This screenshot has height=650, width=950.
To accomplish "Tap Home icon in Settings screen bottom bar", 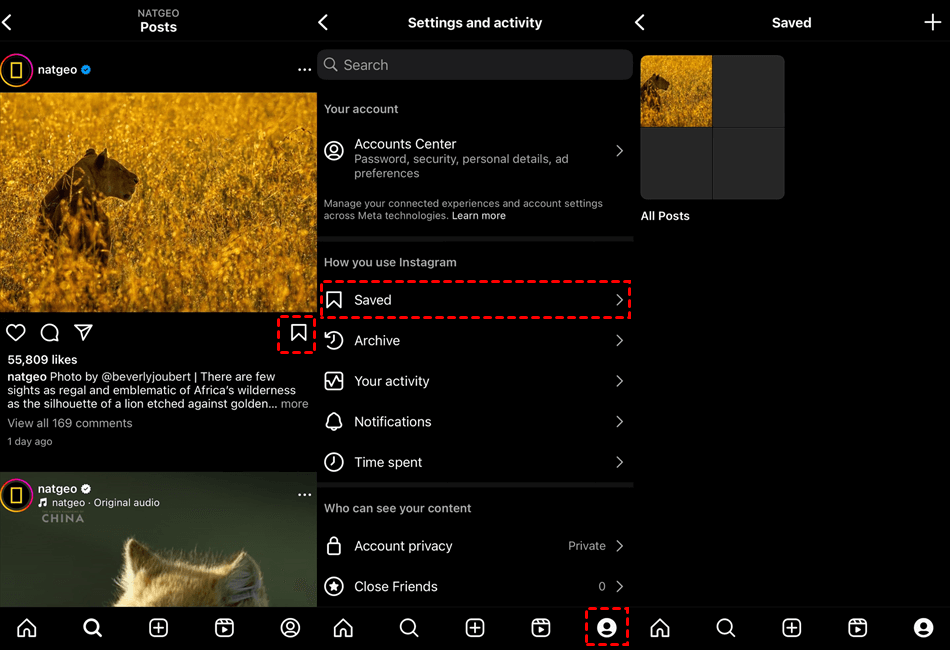I will point(344,628).
